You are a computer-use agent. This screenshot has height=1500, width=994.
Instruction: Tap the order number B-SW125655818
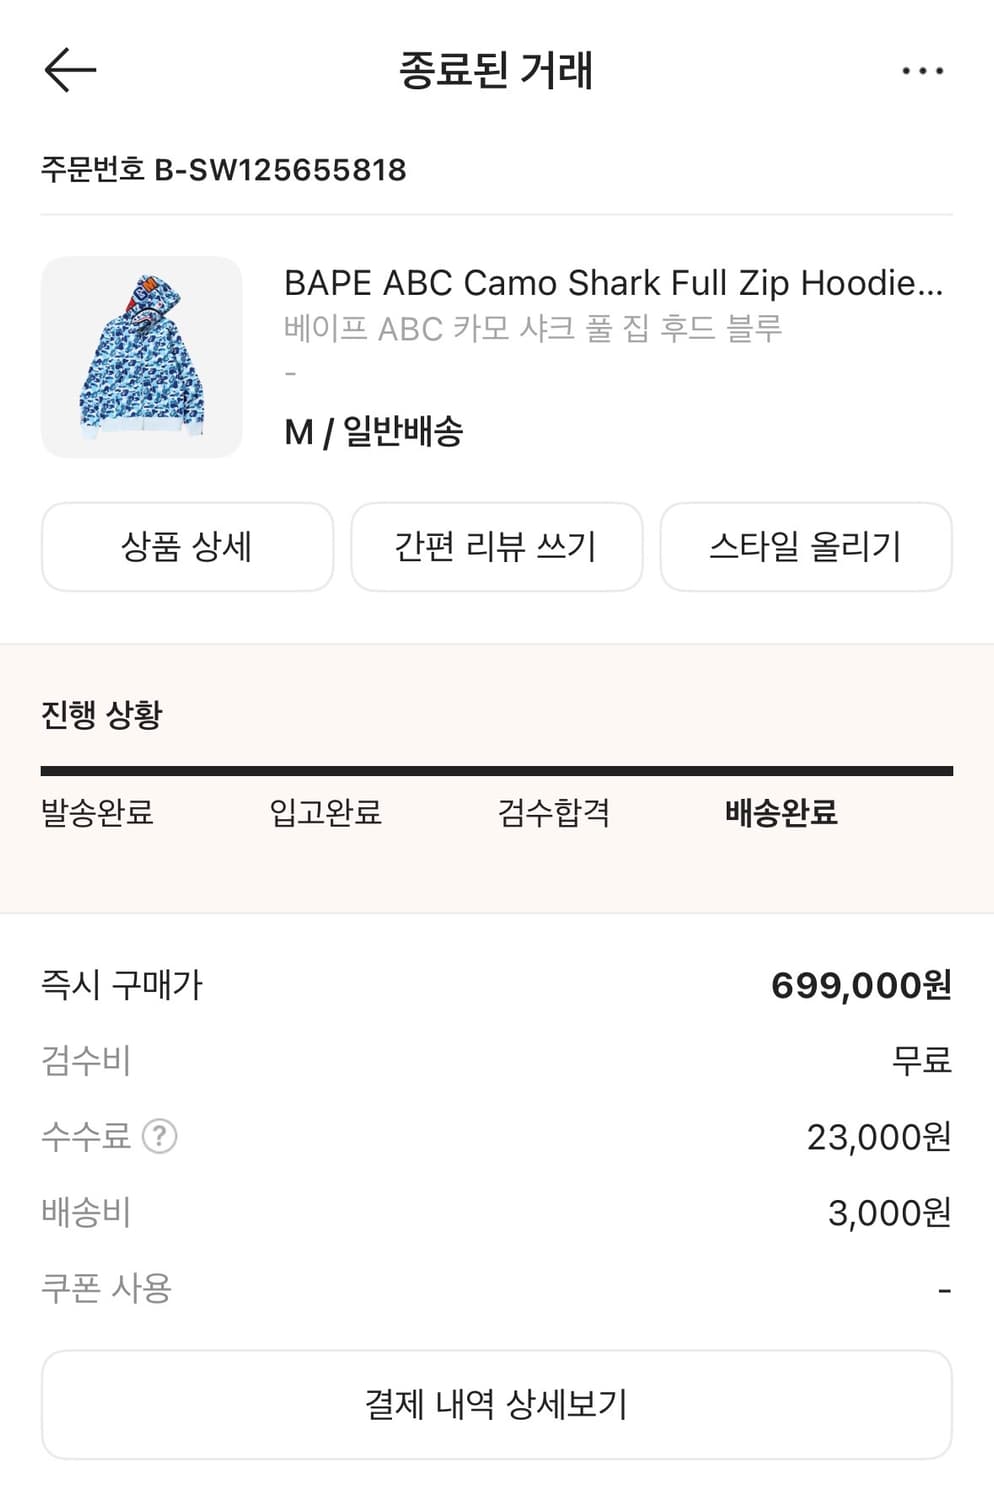tap(222, 170)
